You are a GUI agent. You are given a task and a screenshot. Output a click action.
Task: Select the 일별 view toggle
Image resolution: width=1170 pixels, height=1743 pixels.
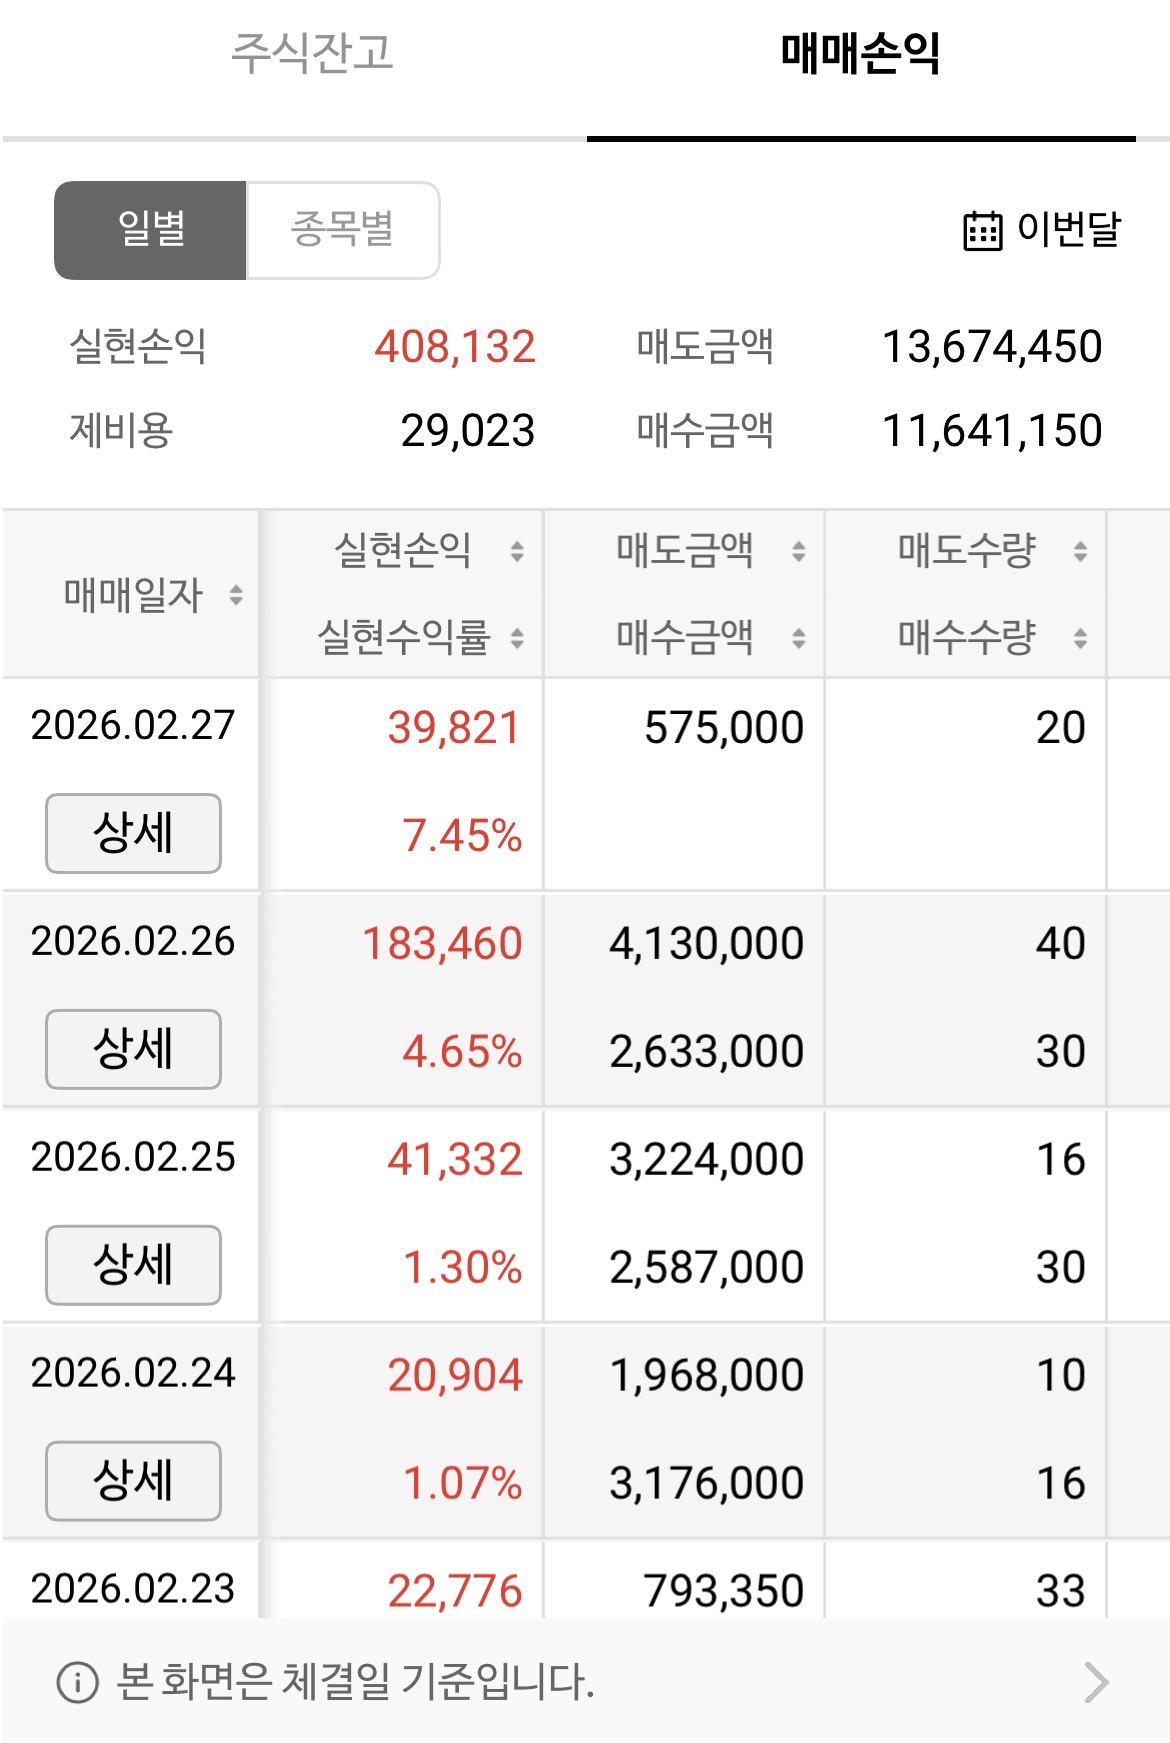pos(150,230)
